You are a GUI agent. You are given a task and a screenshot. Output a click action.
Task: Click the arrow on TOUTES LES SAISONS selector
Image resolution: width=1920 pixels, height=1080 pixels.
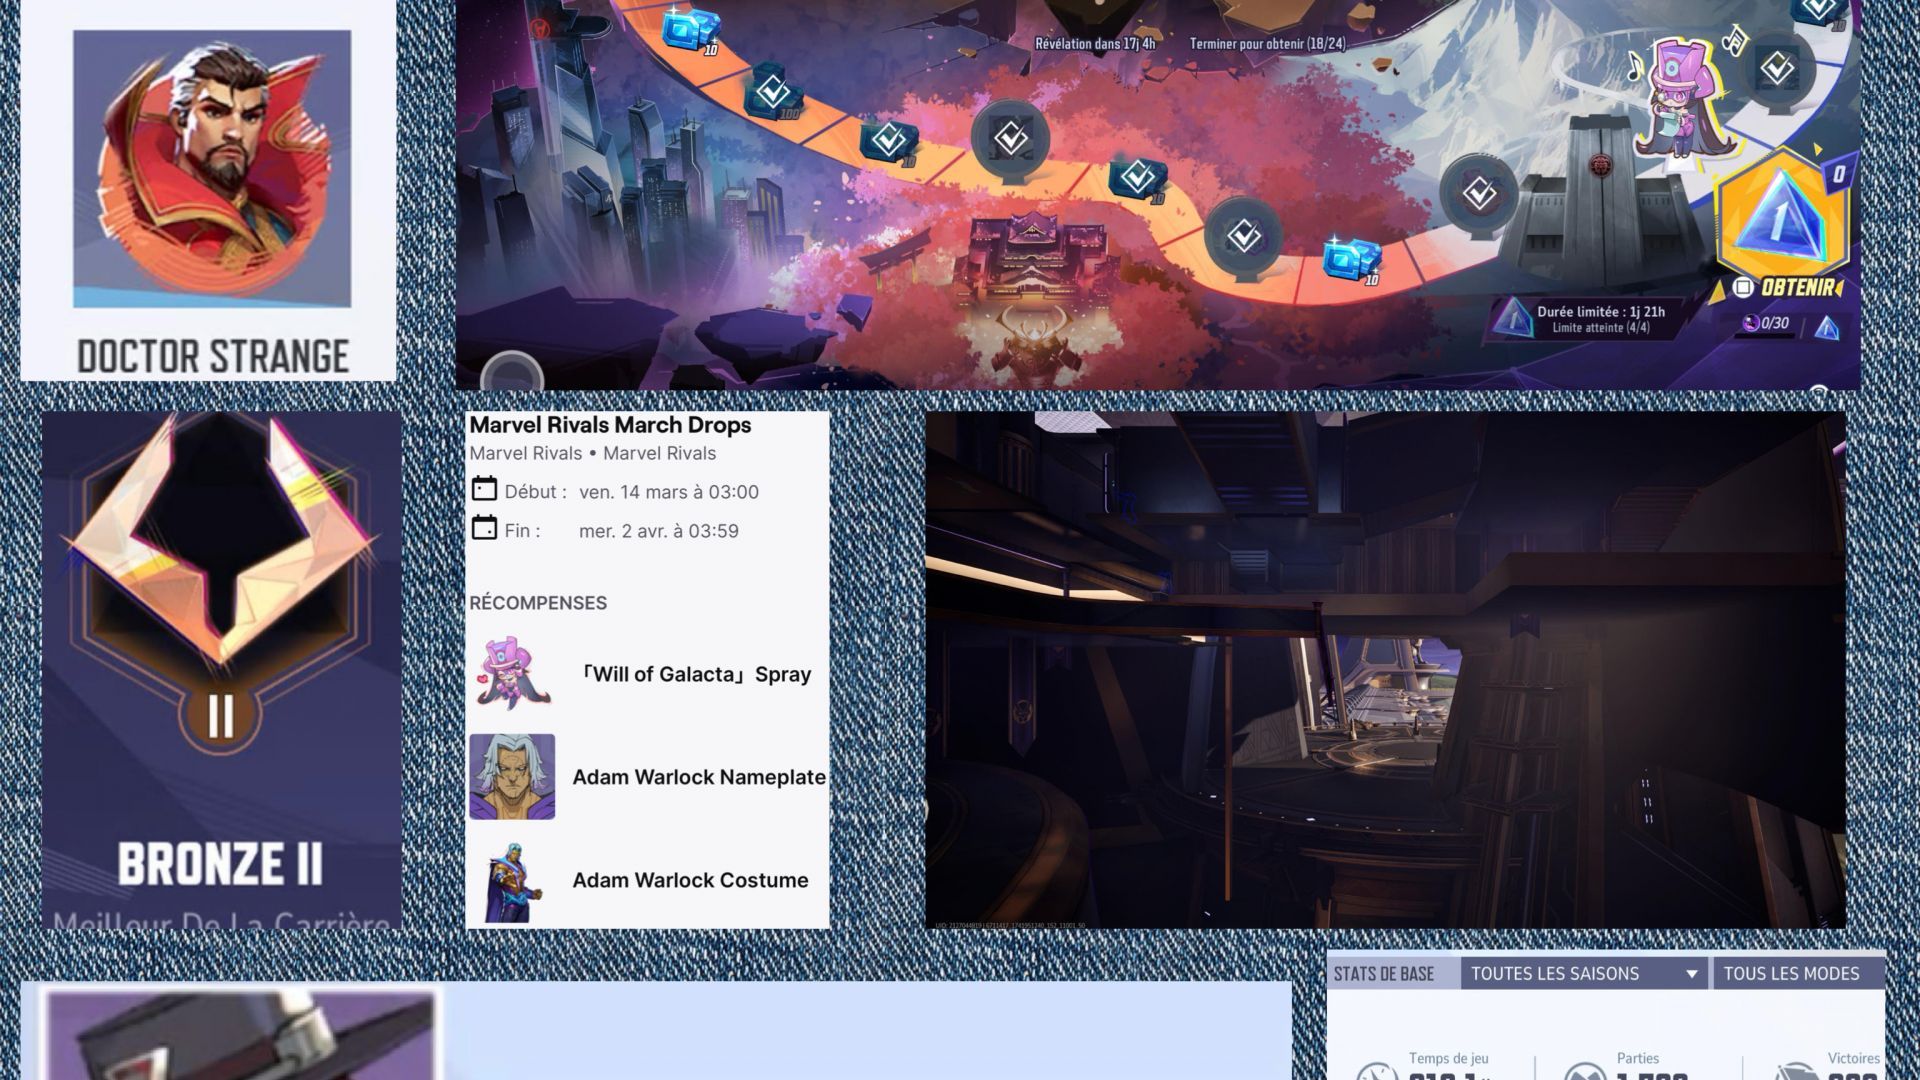pos(1692,974)
